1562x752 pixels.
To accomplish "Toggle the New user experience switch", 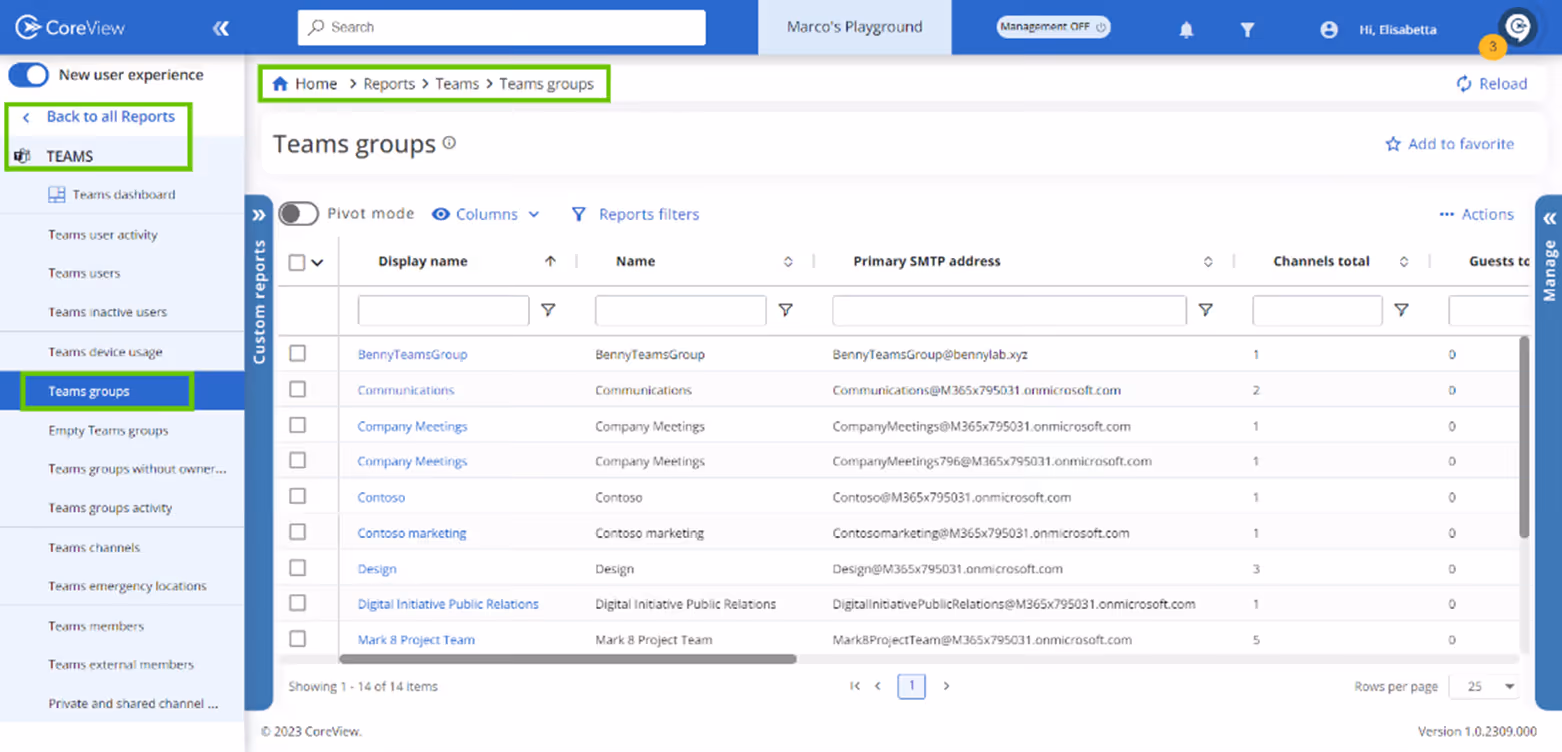I will click(x=29, y=74).
